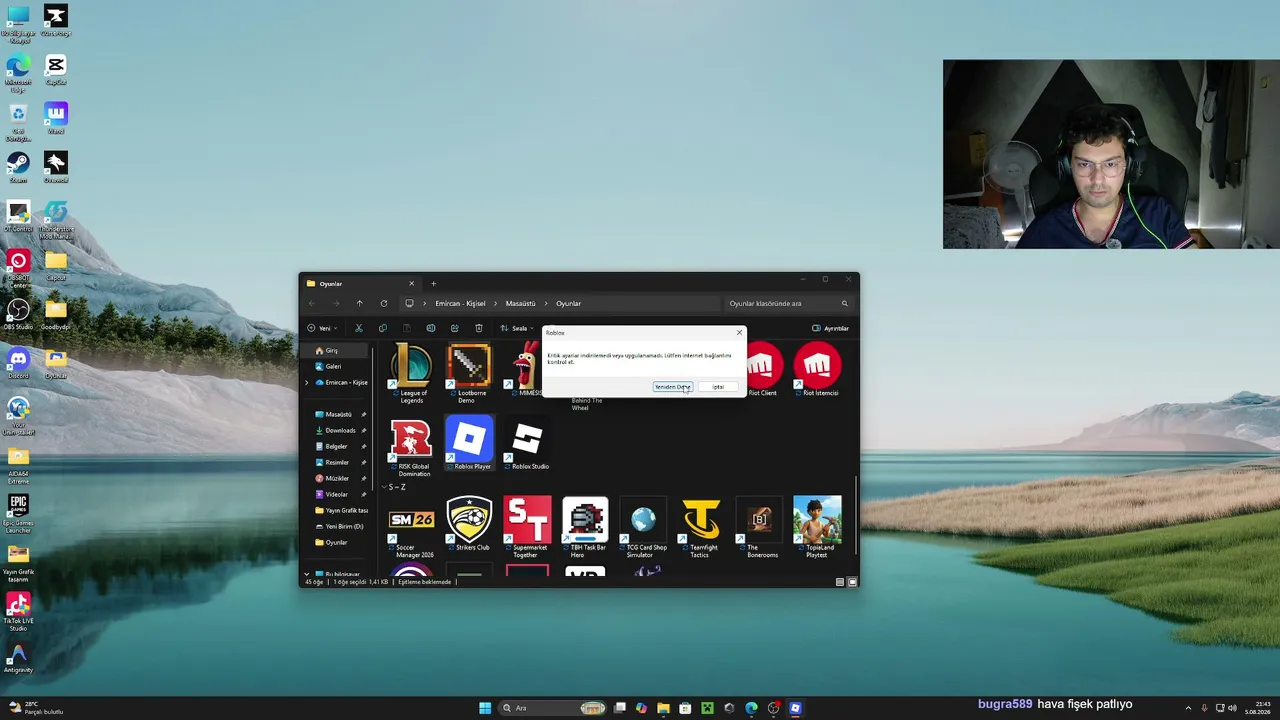
Task: Select the Teamfight Tactics shortcut
Action: 702,527
